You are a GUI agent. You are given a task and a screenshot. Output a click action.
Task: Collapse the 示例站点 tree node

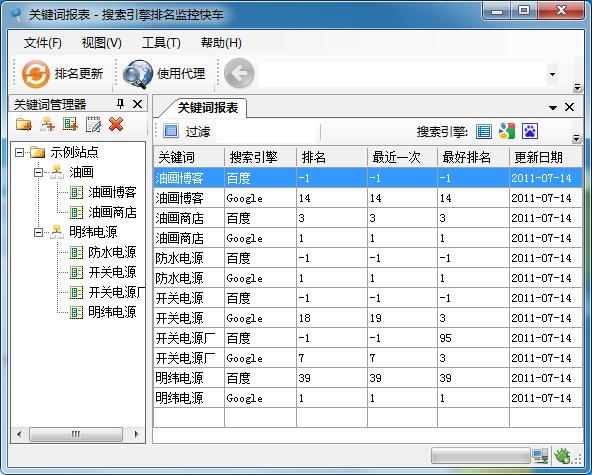(x=19, y=153)
